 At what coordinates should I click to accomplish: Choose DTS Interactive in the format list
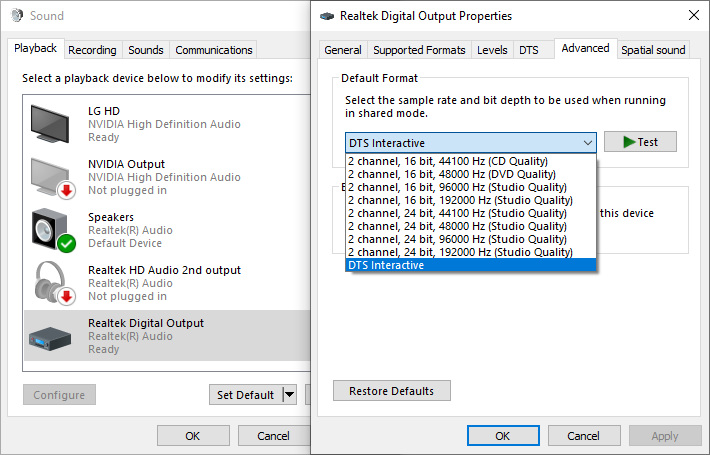pyautogui.click(x=470, y=265)
